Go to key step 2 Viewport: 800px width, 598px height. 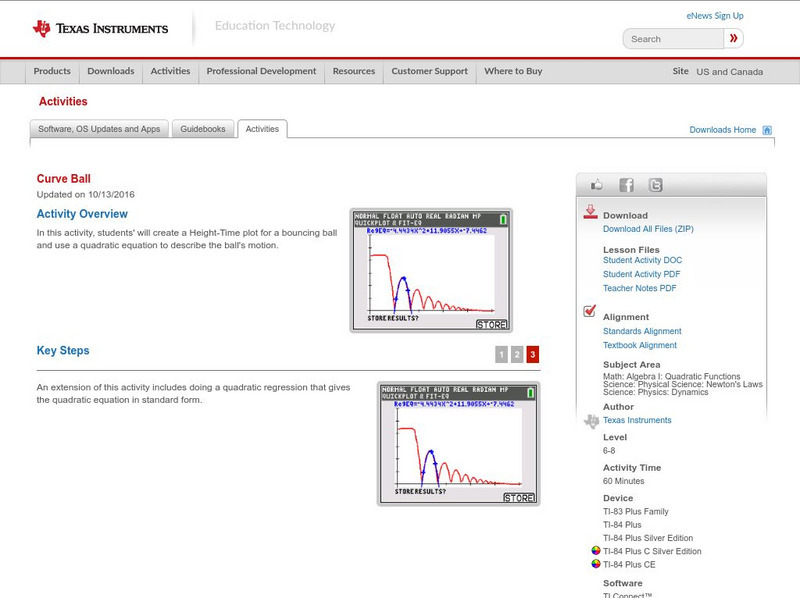(517, 354)
